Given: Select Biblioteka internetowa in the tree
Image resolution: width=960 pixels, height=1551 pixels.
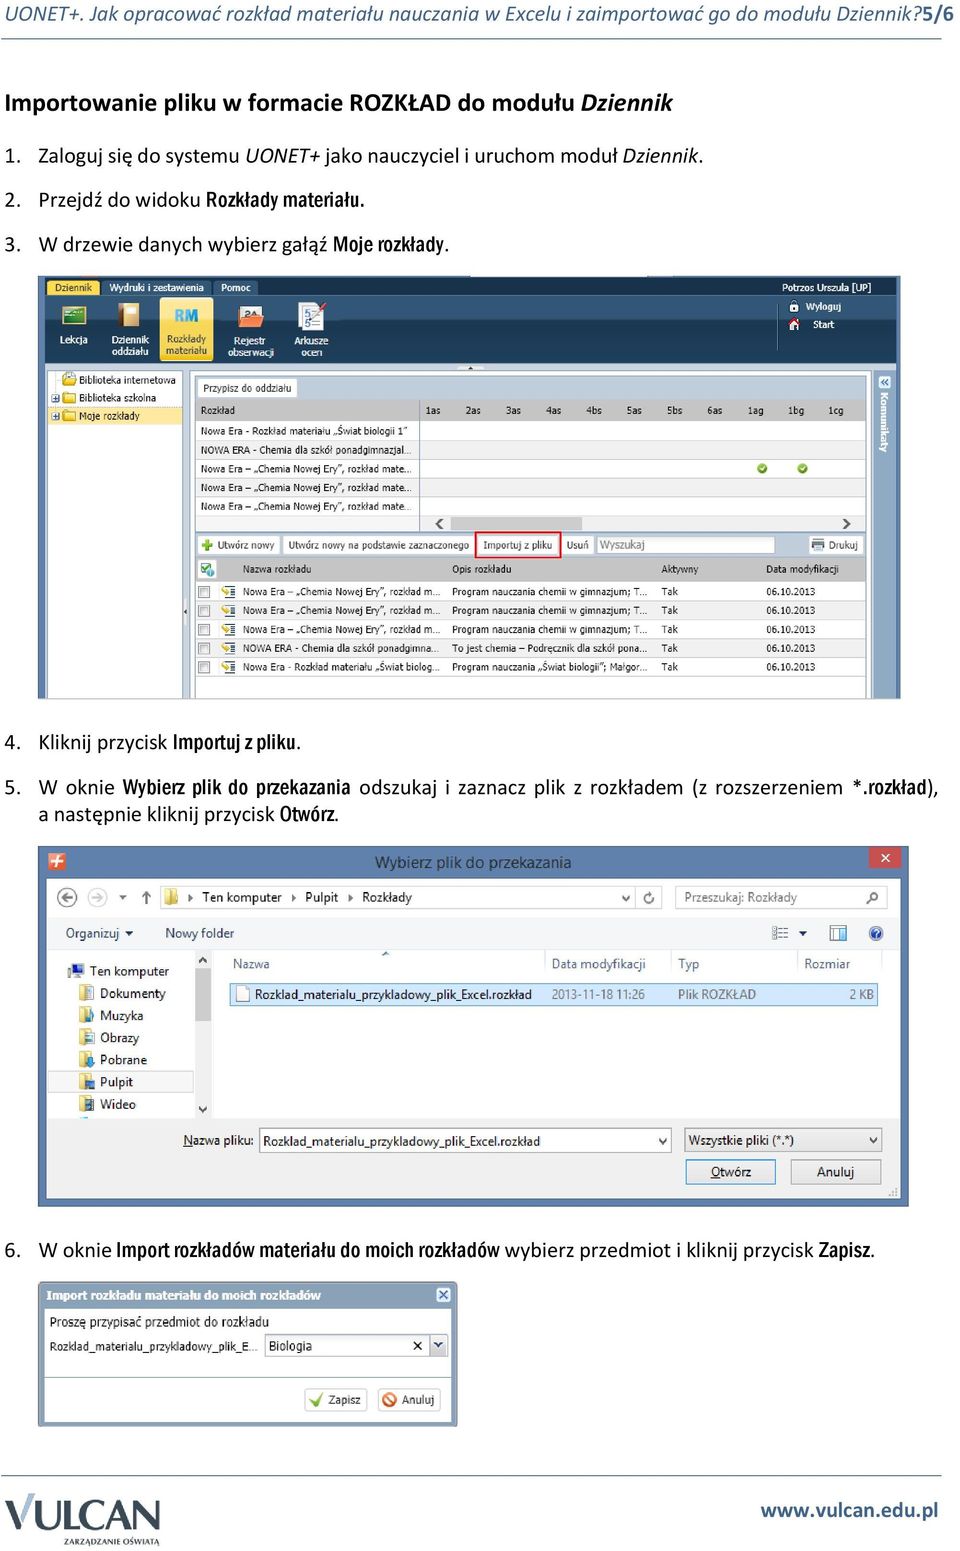Looking at the screenshot, I should 119,380.
